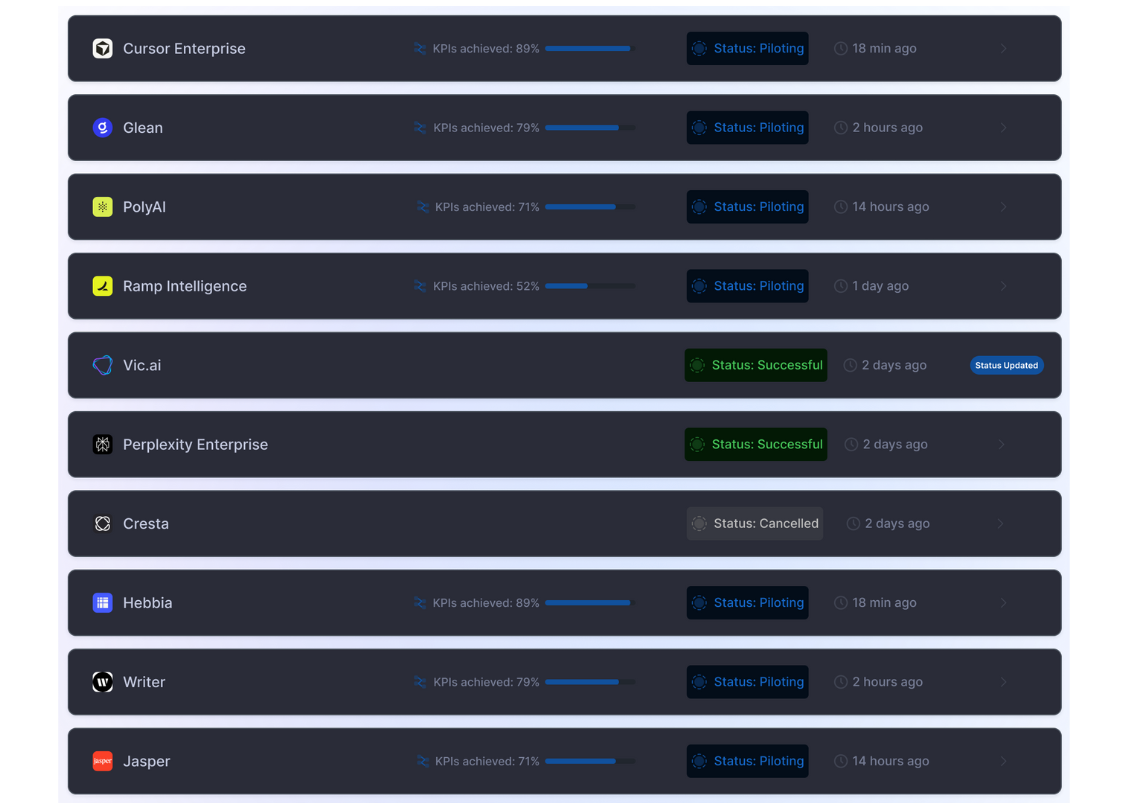Viewport: 1128px width, 809px height.
Task: Click the KPI icon in Jasper row
Action: click(423, 760)
